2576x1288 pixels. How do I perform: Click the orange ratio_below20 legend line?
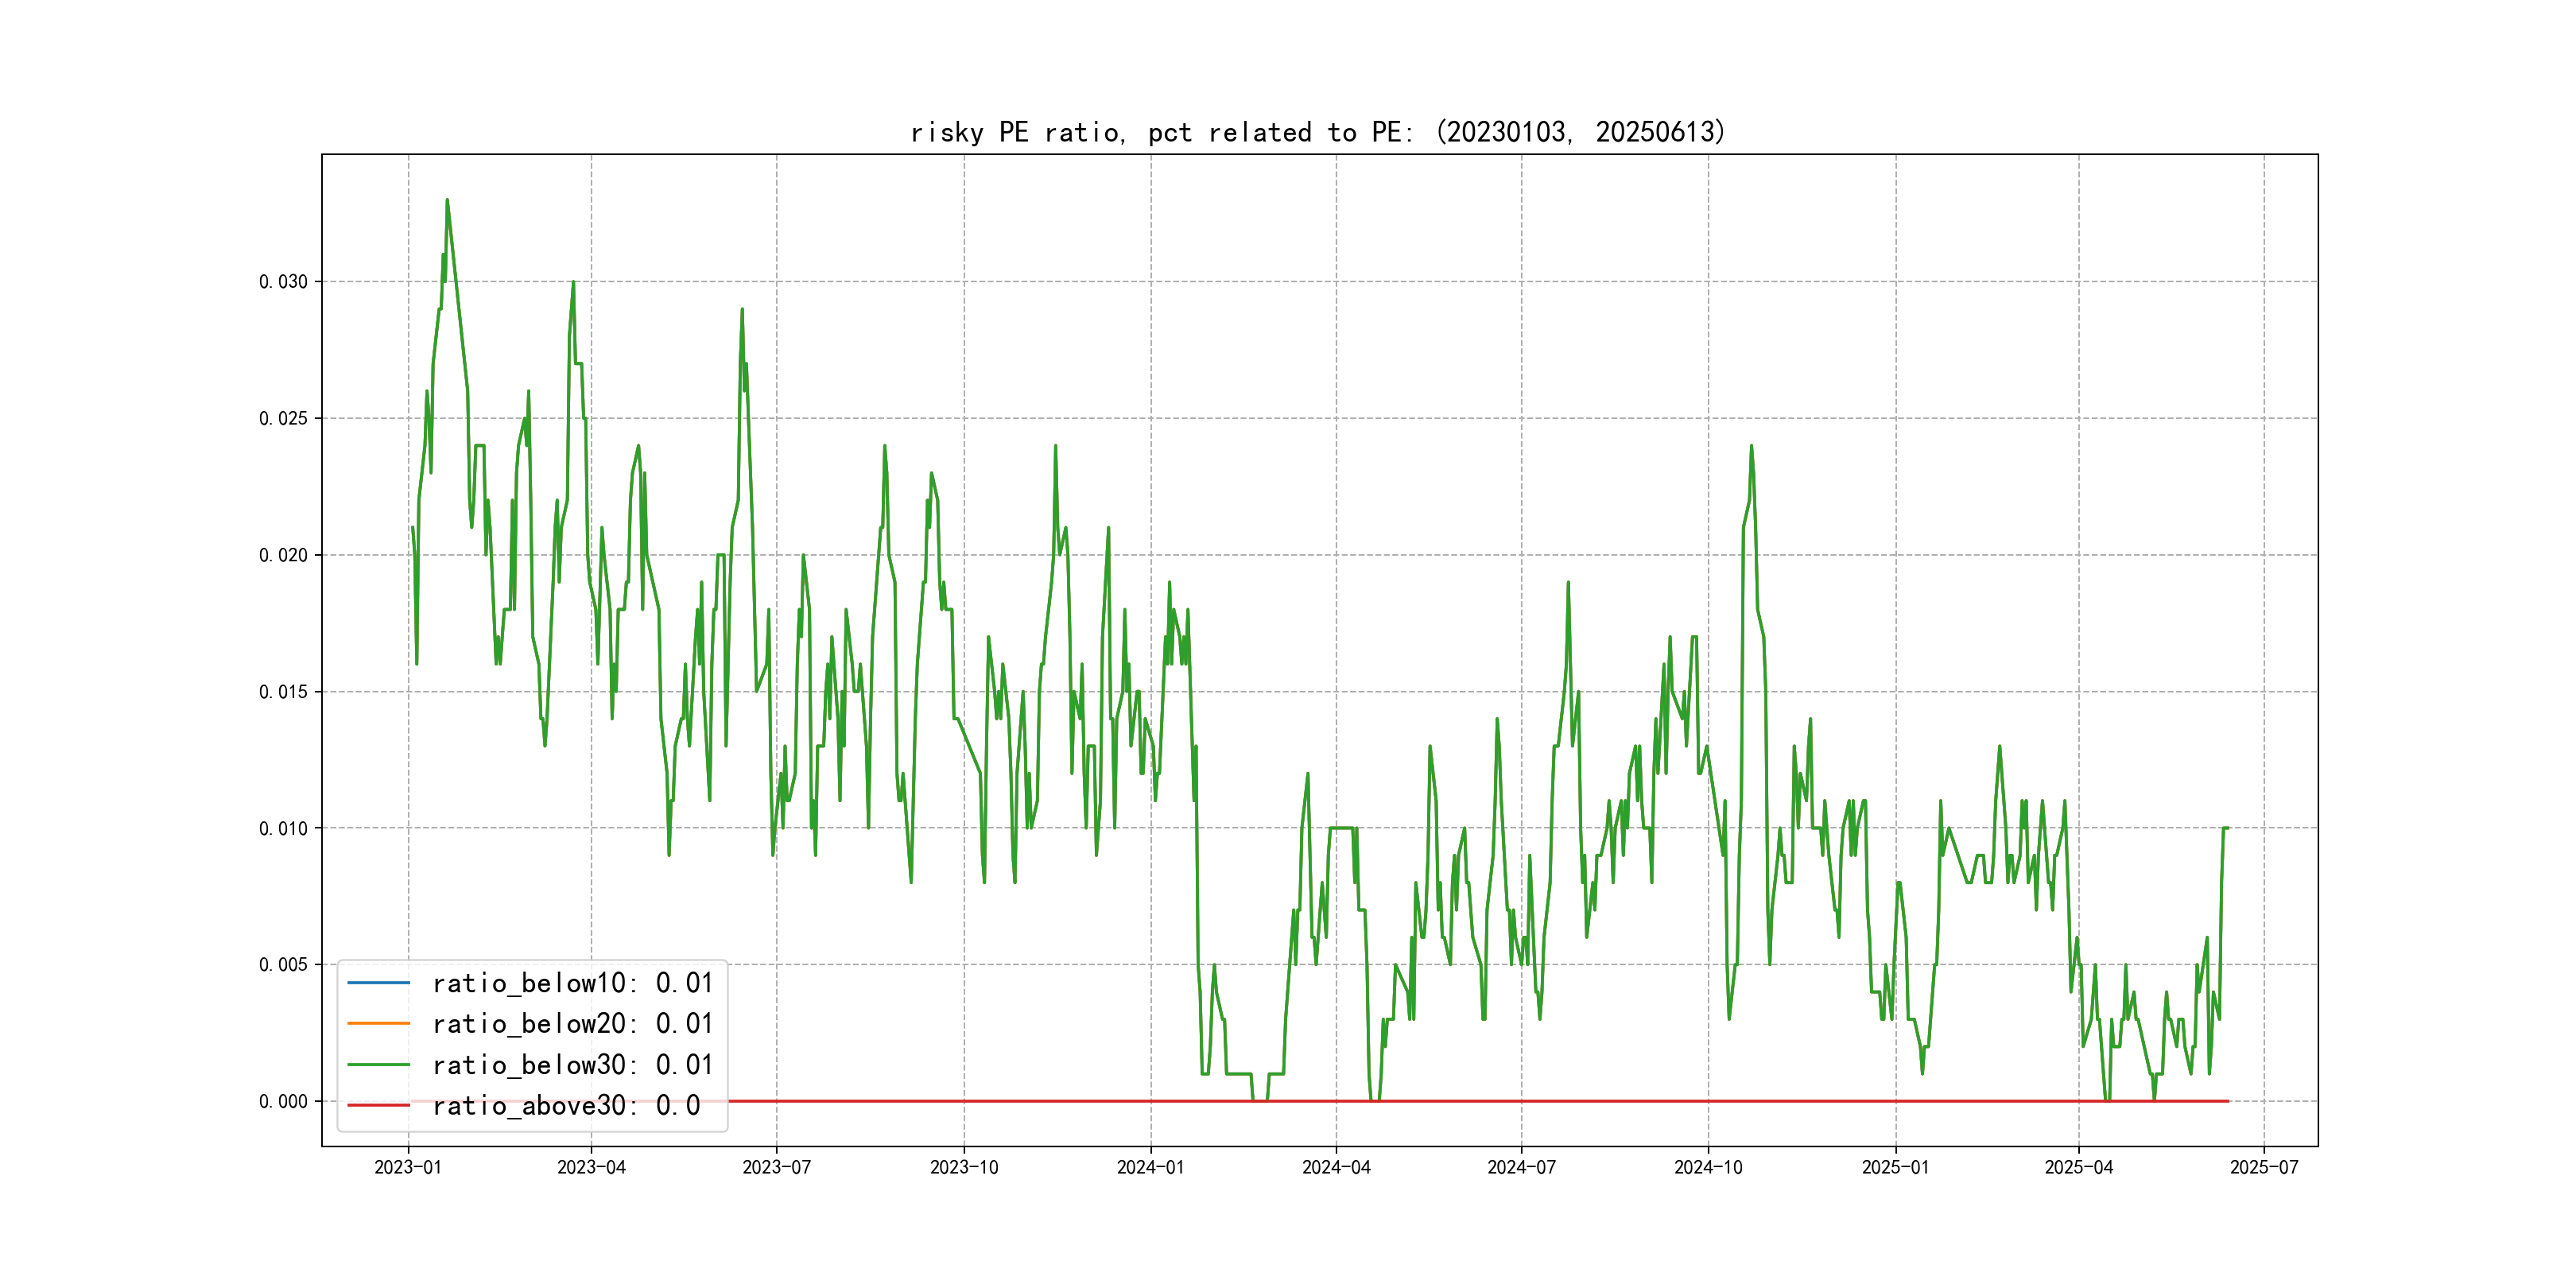coord(378,1023)
